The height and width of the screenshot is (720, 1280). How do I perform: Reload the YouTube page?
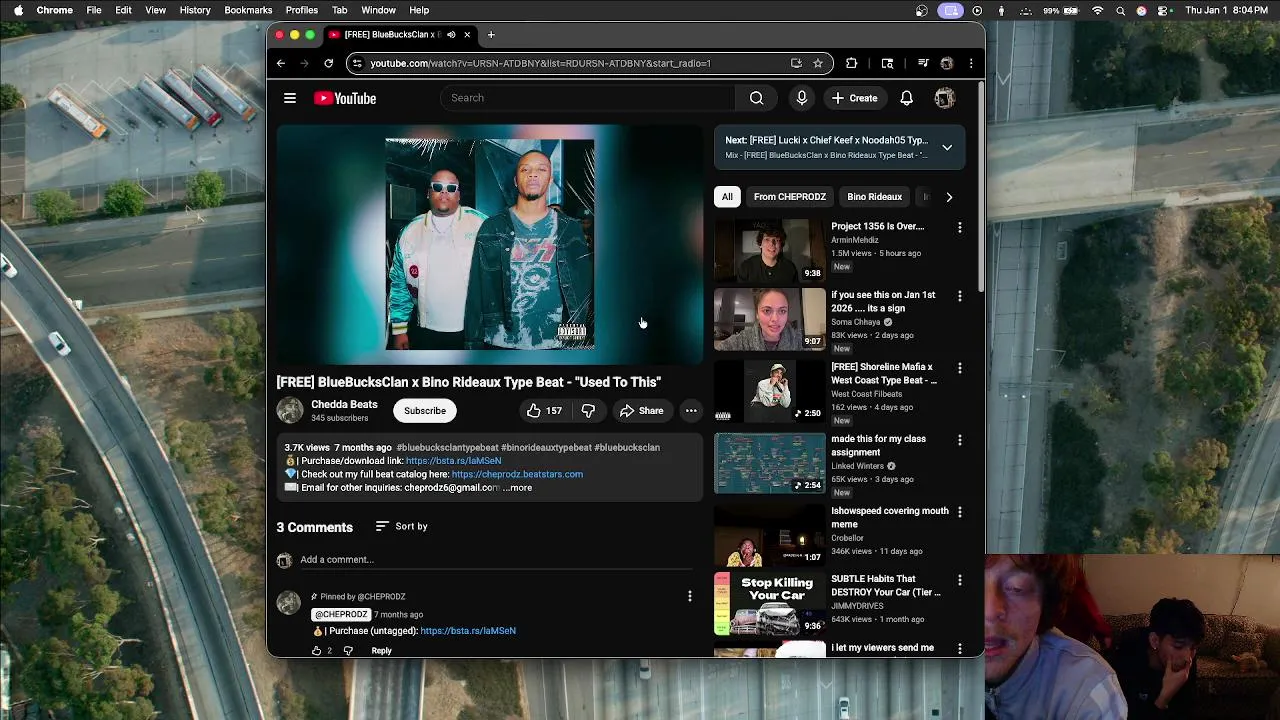(328, 63)
